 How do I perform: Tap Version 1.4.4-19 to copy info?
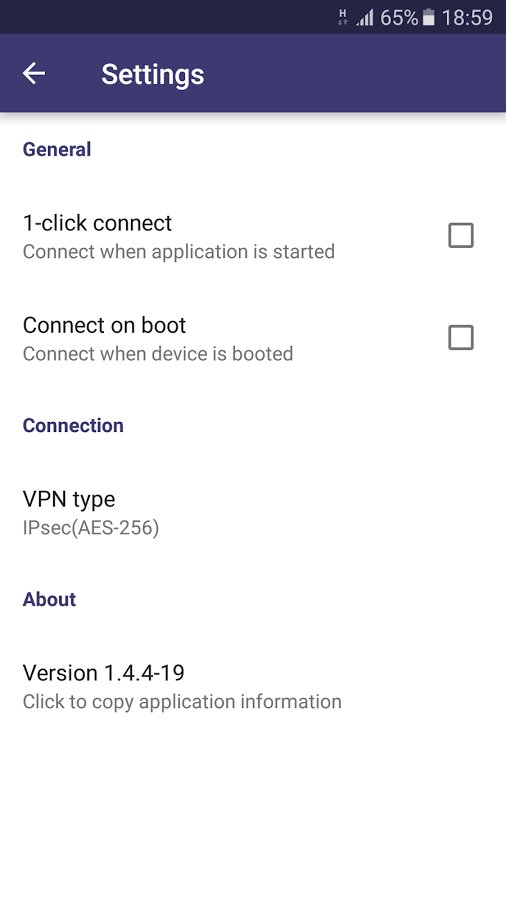[x=104, y=673]
